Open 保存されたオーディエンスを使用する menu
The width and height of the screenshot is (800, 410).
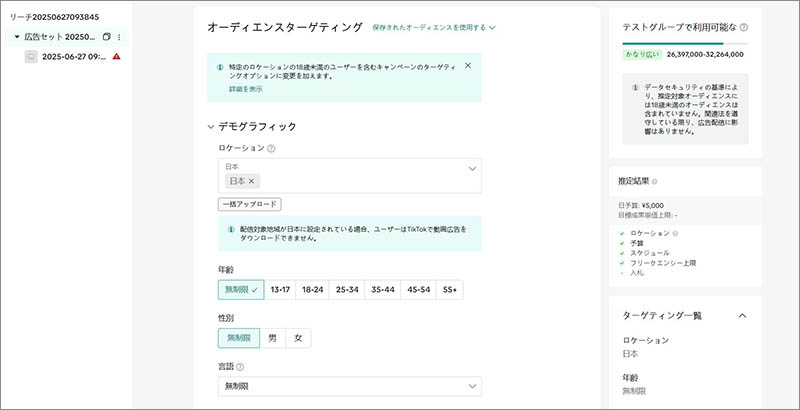[x=434, y=28]
